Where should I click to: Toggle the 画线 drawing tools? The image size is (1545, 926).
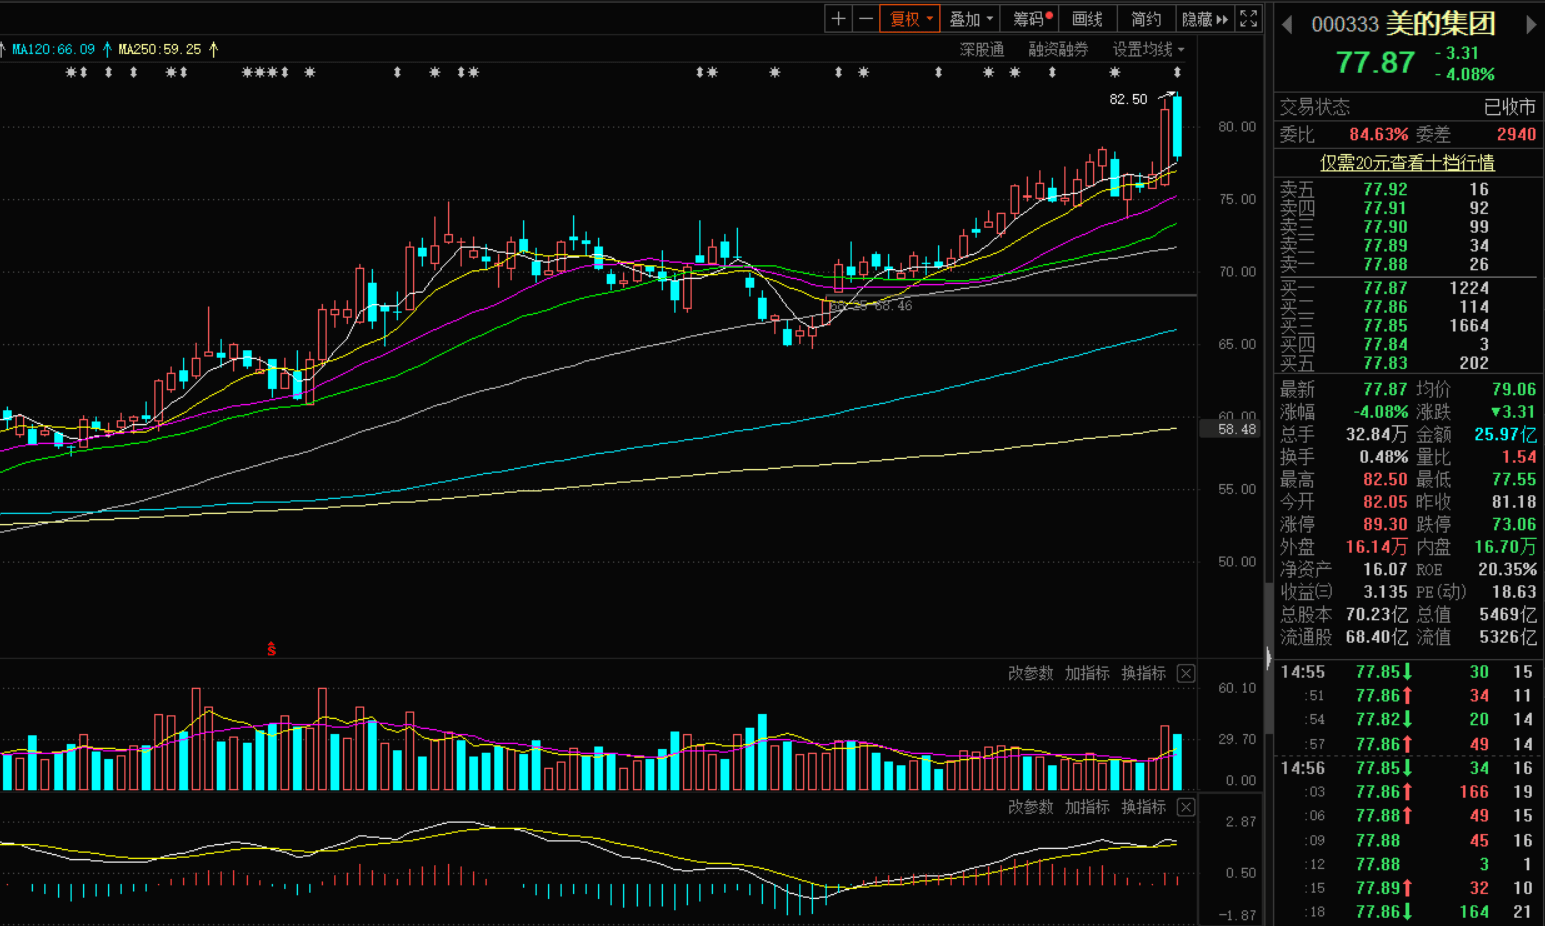click(1087, 19)
